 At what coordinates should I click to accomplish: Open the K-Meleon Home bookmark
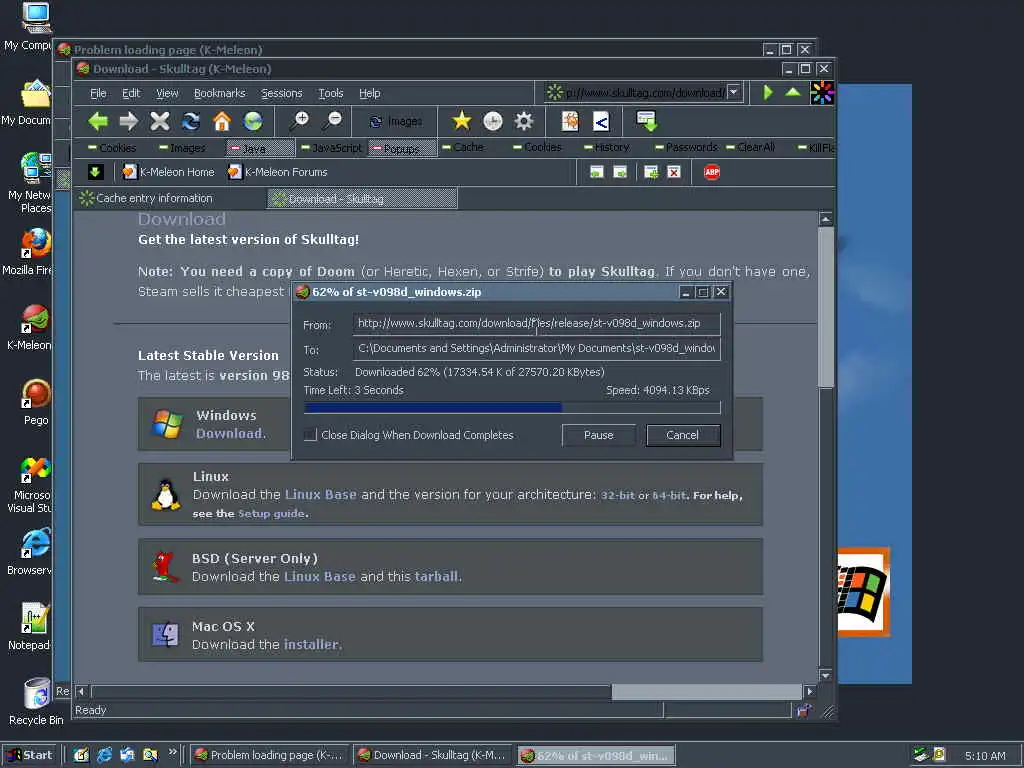coord(168,172)
